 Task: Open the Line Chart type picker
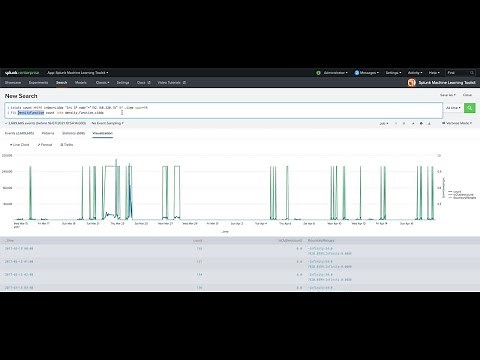click(x=19, y=145)
